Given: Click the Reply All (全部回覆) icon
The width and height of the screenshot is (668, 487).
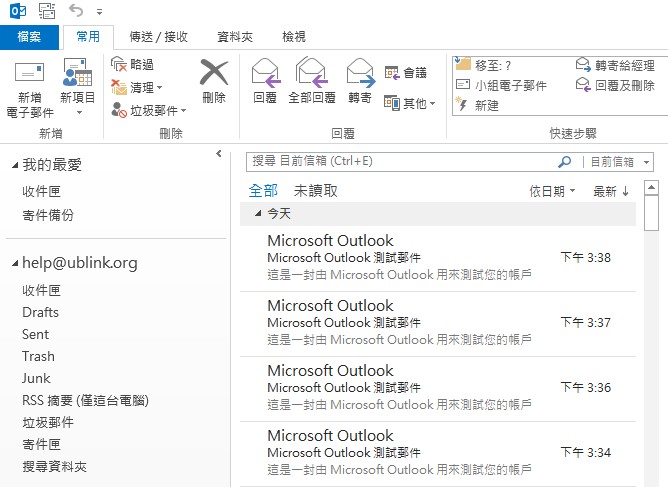Looking at the screenshot, I should [311, 72].
